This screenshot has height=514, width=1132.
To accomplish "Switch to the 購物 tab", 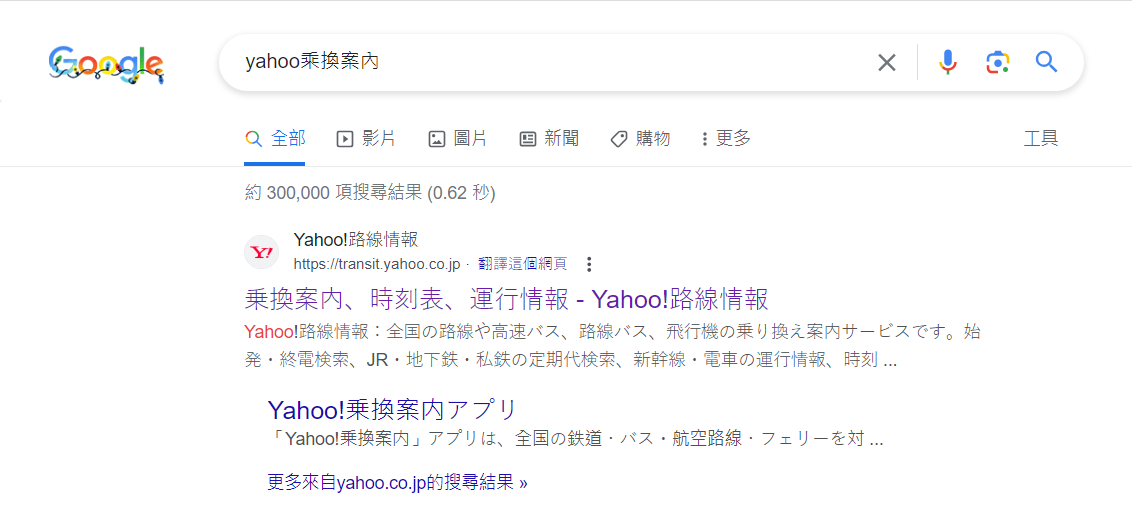I will [x=640, y=139].
